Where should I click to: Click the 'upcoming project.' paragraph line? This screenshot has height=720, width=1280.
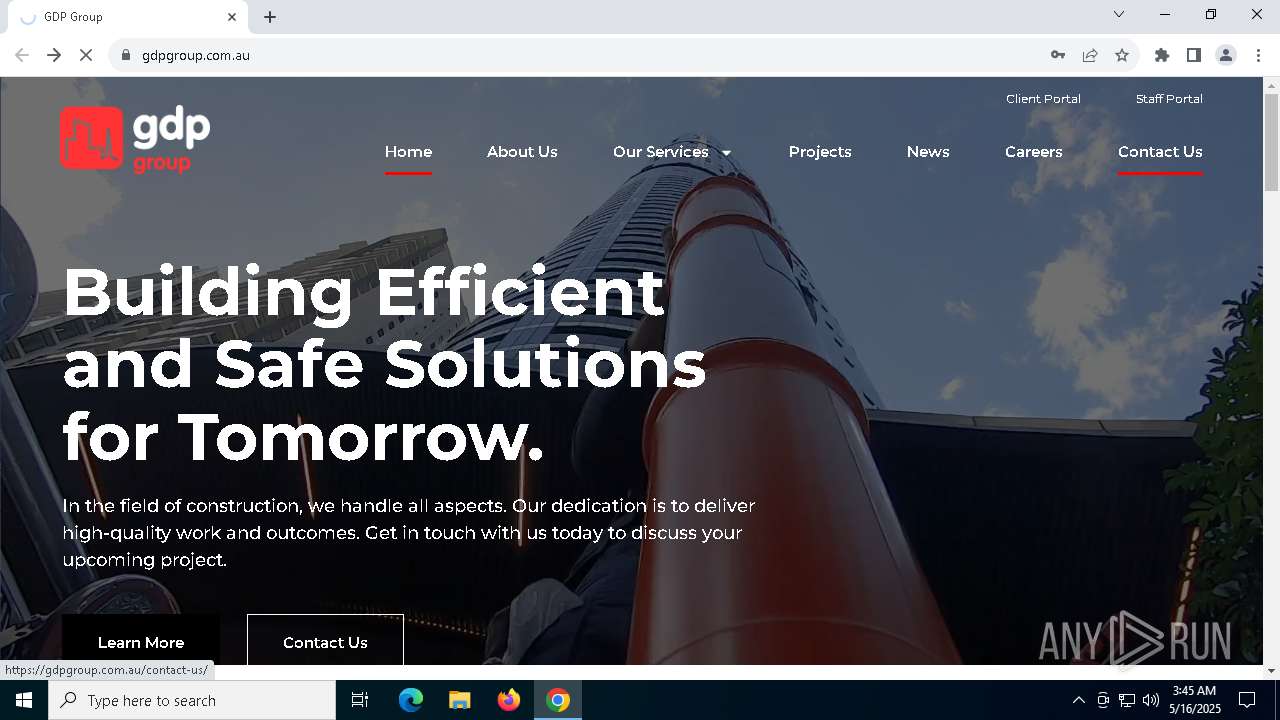click(x=145, y=560)
